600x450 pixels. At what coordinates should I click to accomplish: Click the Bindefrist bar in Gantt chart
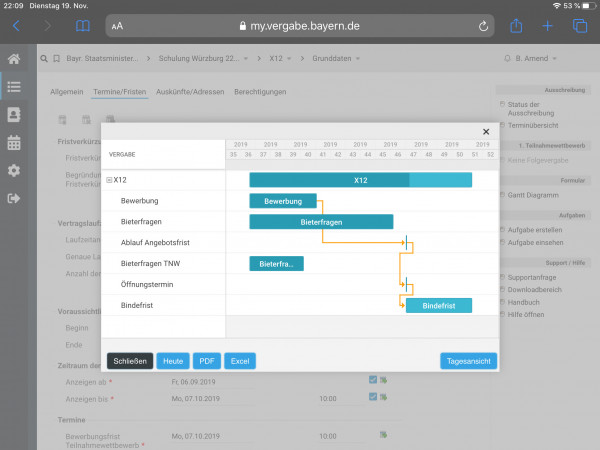click(x=438, y=305)
